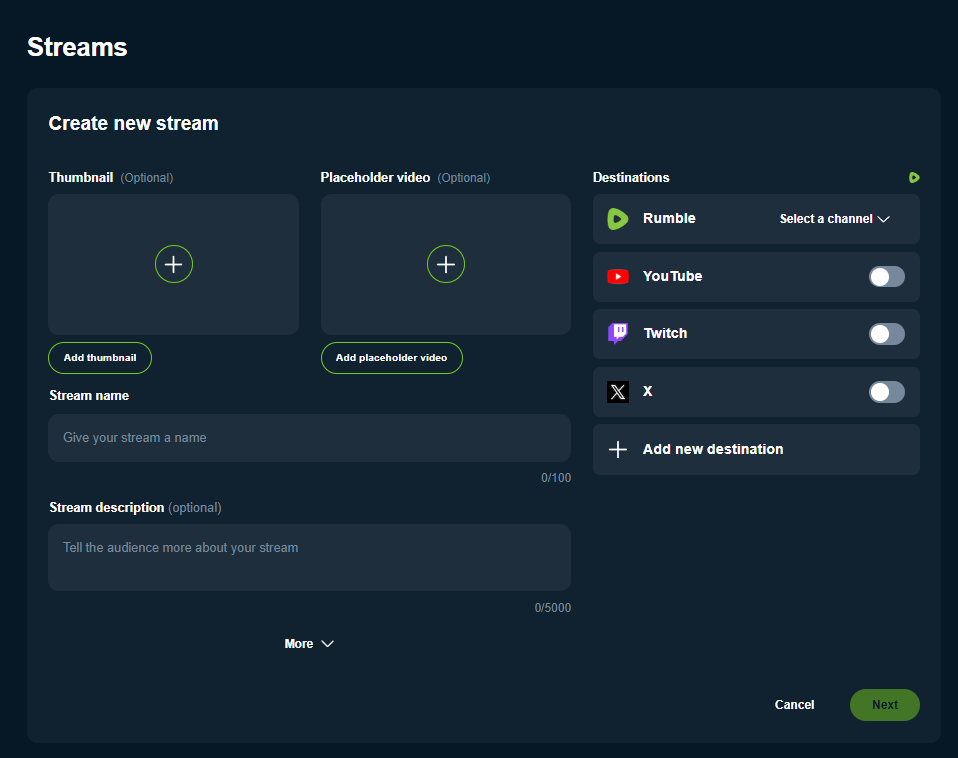The image size is (958, 758).
Task: Click the Twitch logo icon
Action: click(x=618, y=333)
